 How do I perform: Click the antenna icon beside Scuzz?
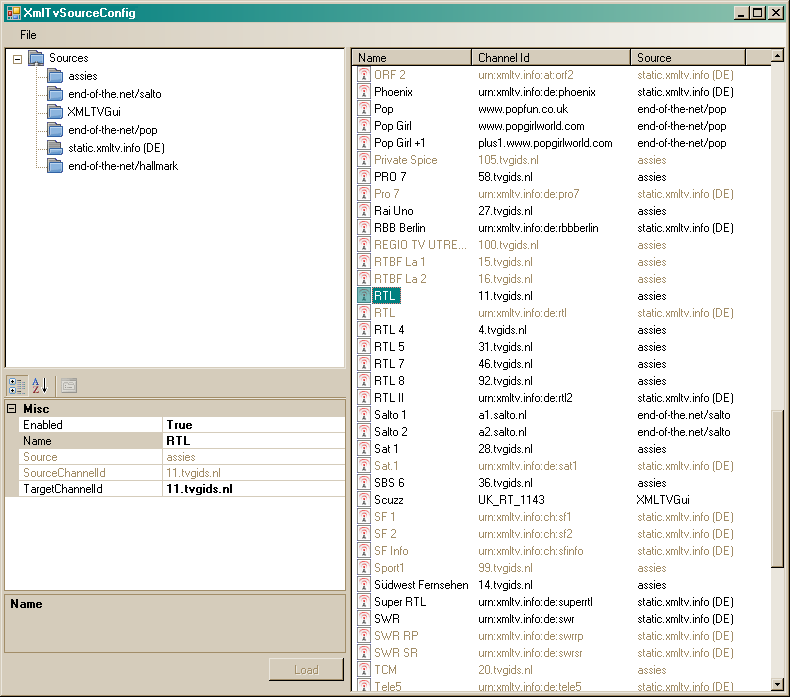tap(364, 500)
